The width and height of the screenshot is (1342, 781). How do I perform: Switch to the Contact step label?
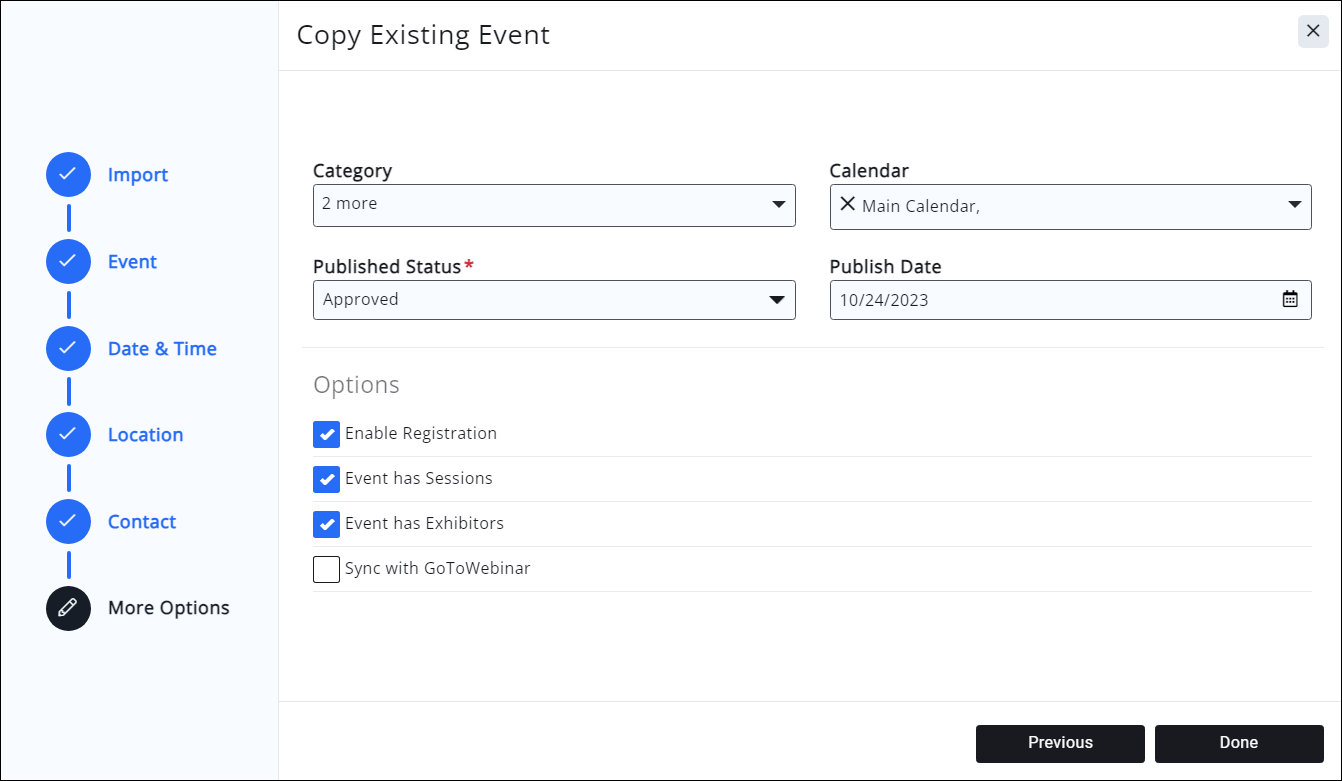pyautogui.click(x=142, y=522)
